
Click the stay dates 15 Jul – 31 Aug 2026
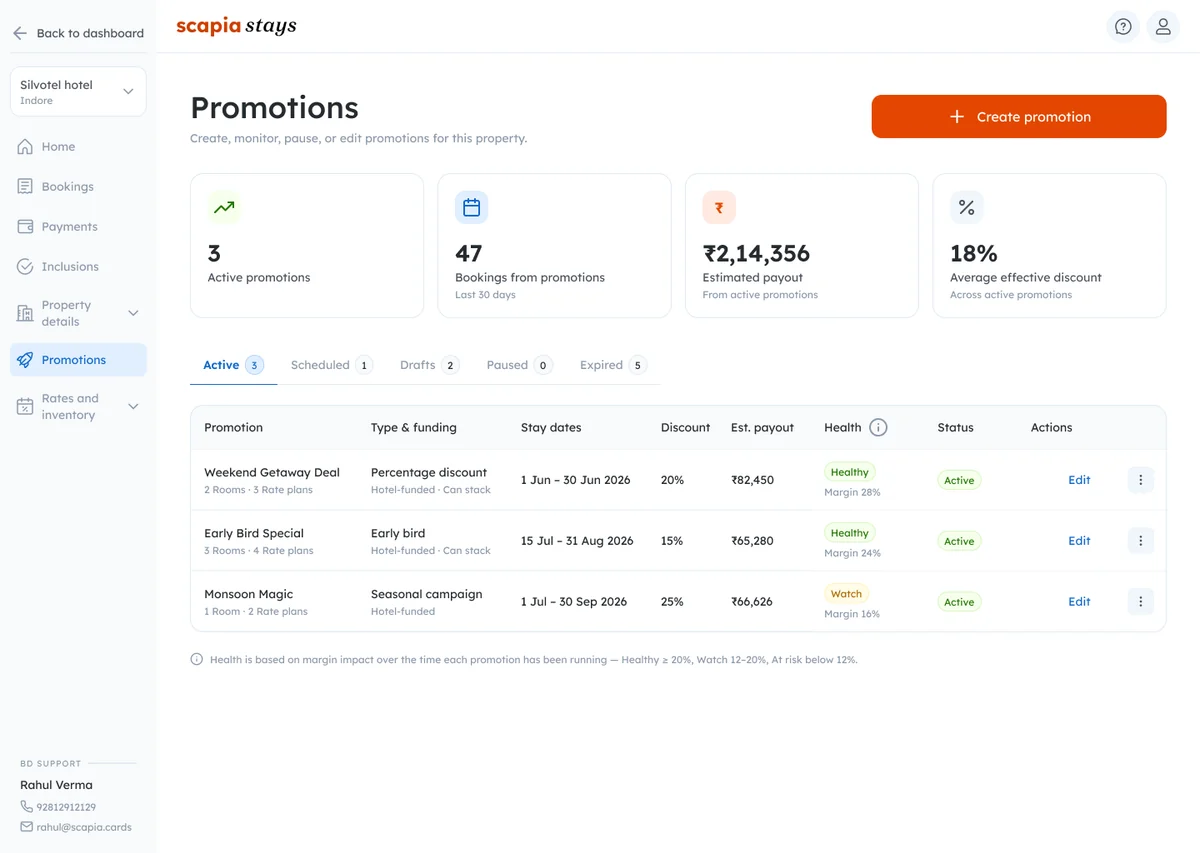click(577, 541)
